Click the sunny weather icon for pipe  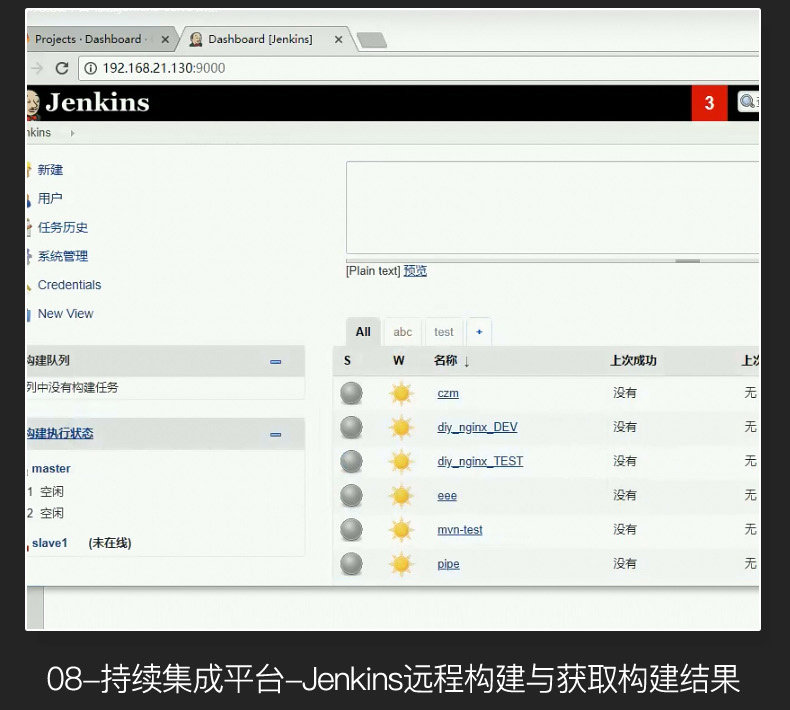(401, 564)
